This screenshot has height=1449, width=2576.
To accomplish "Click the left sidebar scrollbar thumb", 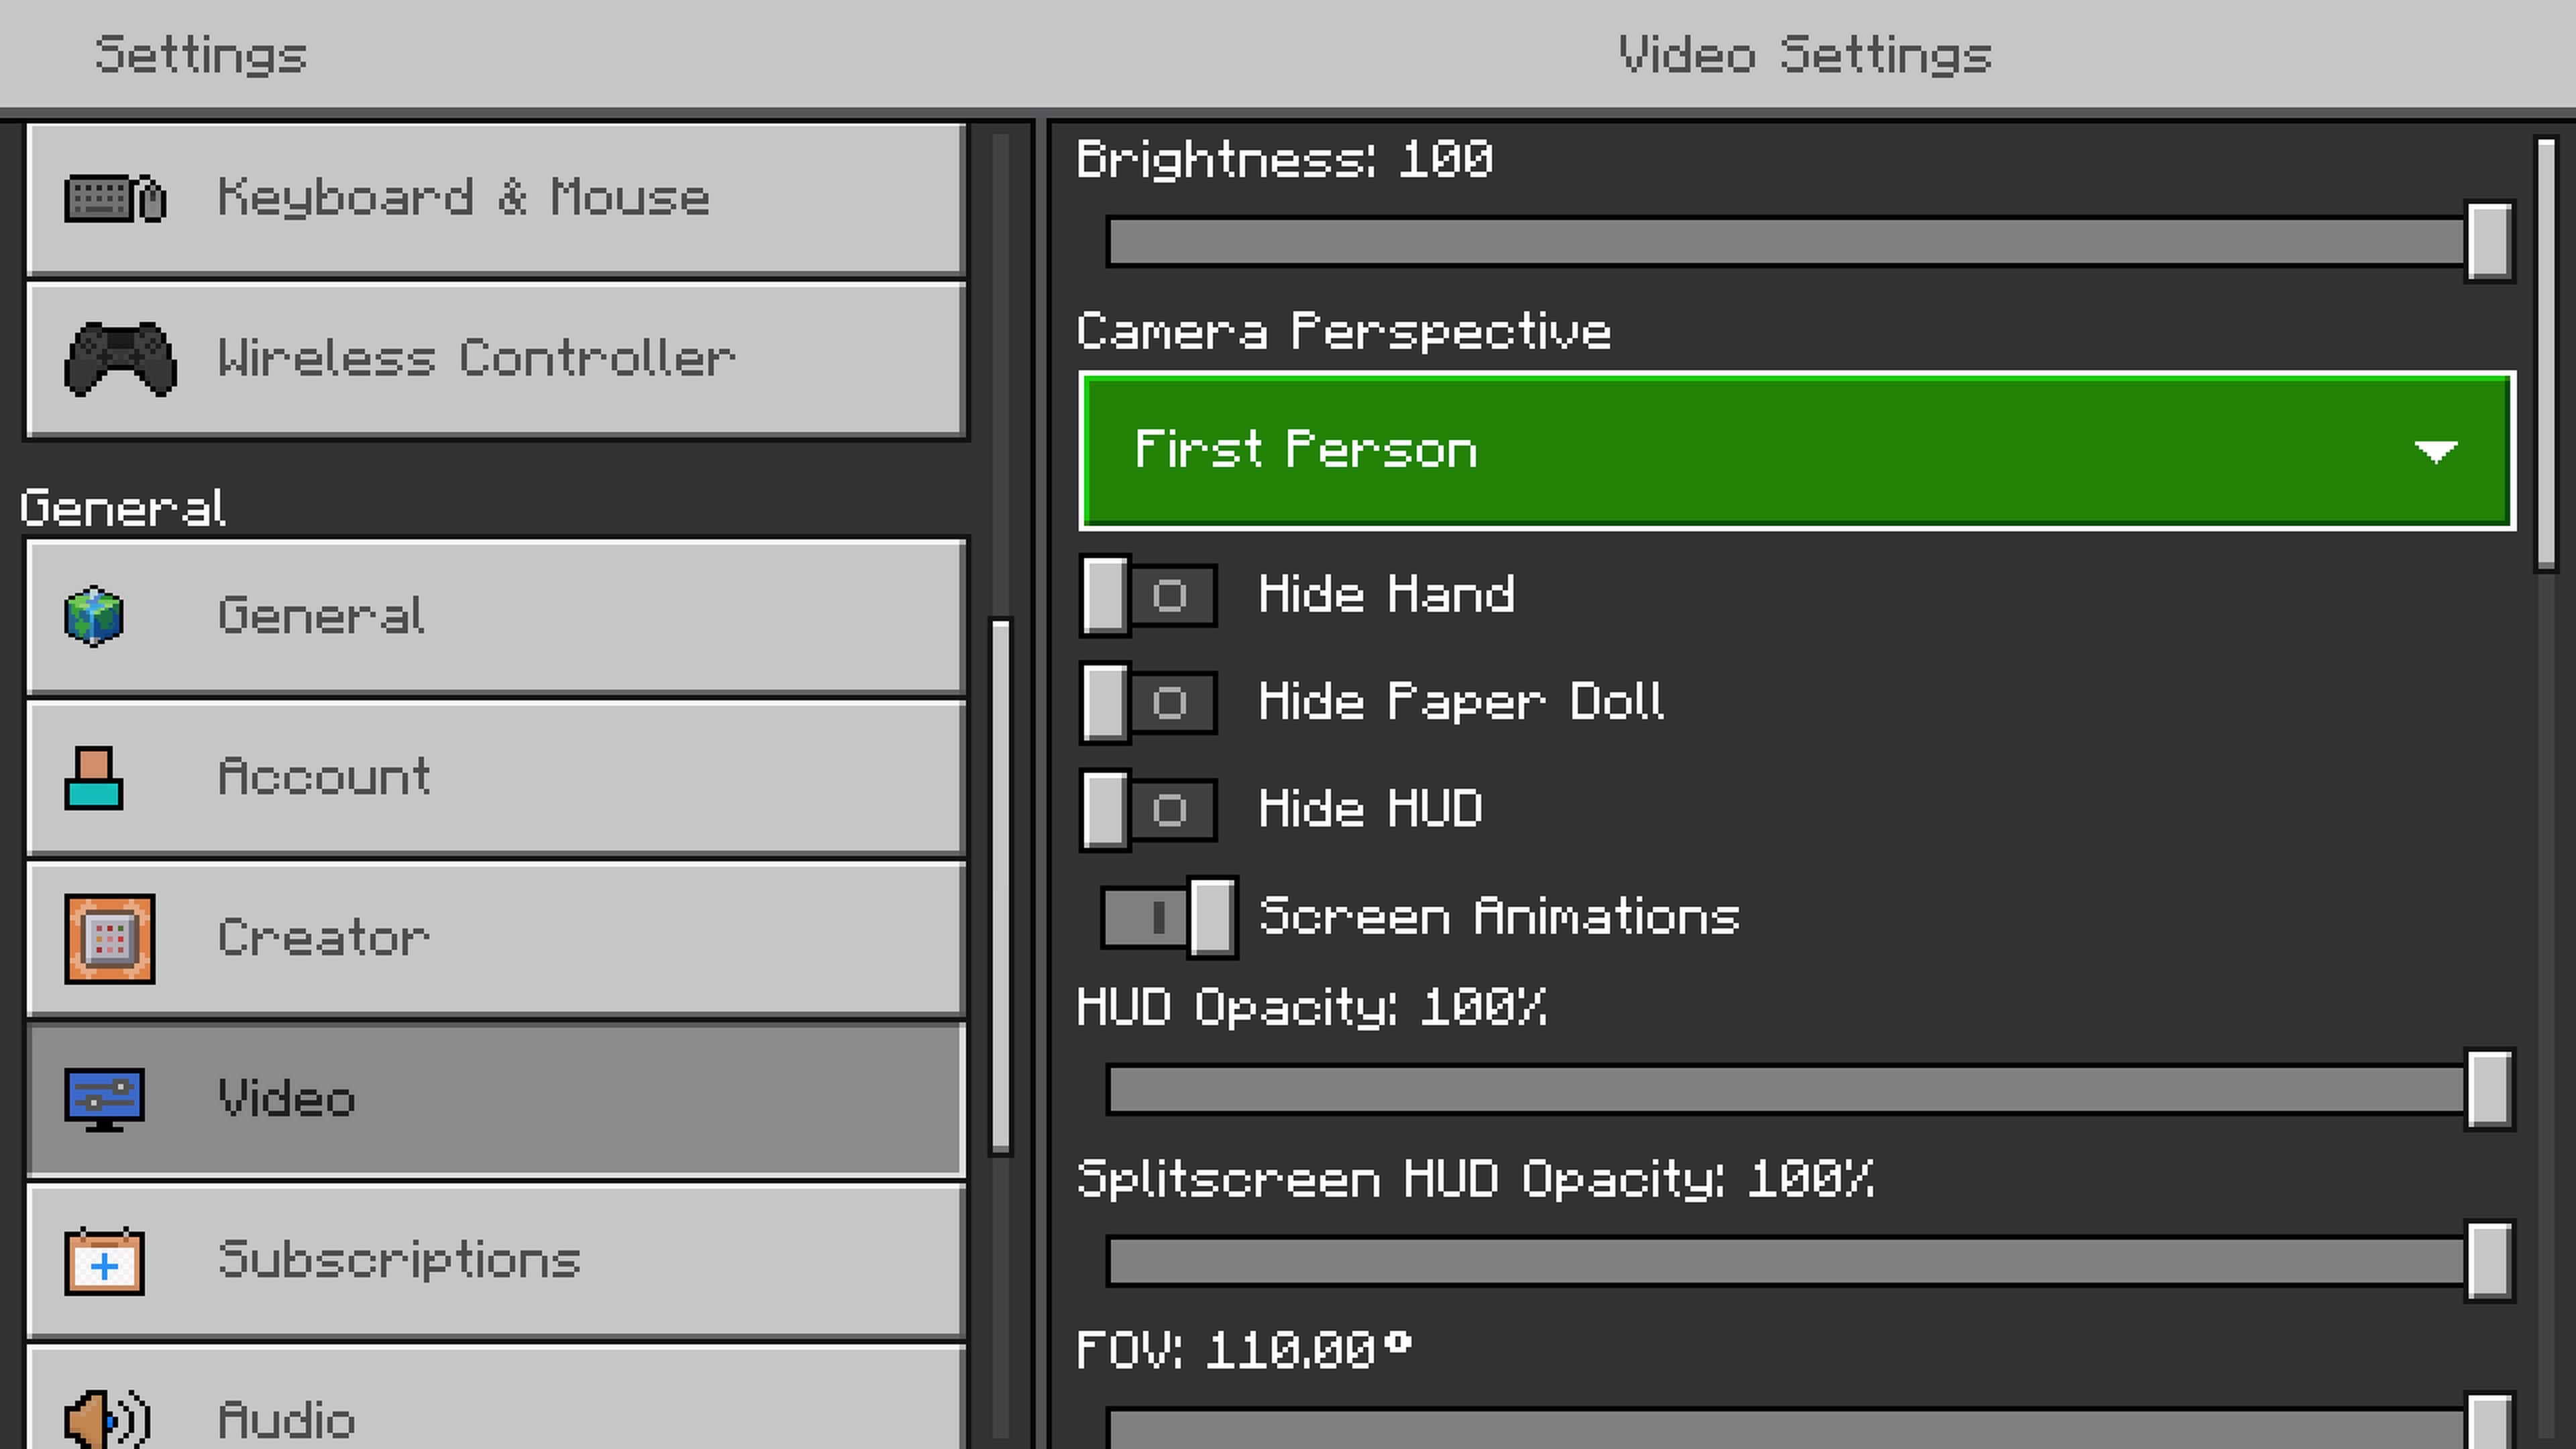I will click(x=1000, y=885).
